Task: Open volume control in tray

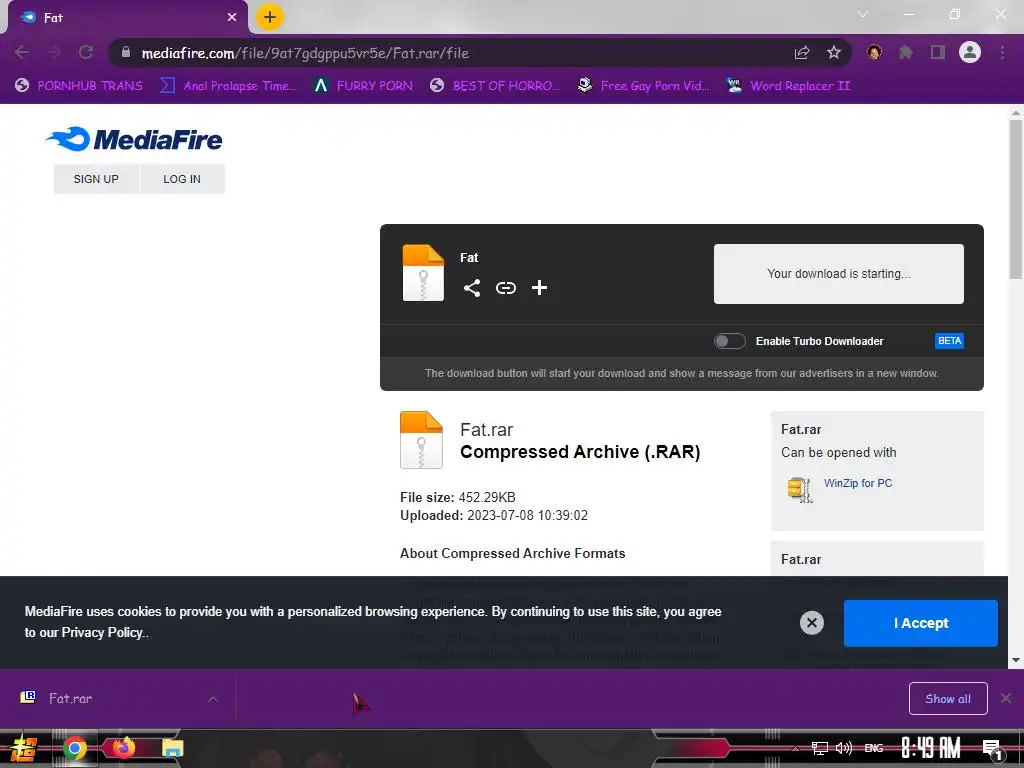Action: click(x=844, y=748)
